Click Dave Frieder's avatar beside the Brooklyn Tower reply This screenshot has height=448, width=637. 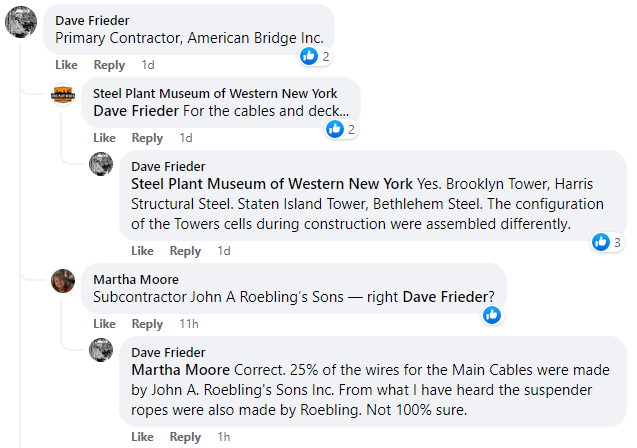tap(101, 165)
